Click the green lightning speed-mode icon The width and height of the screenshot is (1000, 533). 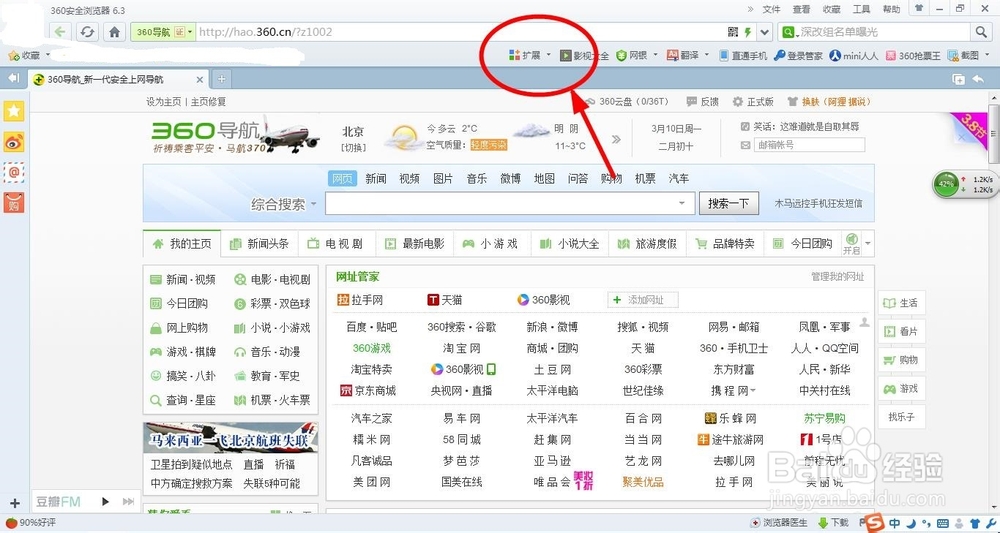(x=748, y=32)
